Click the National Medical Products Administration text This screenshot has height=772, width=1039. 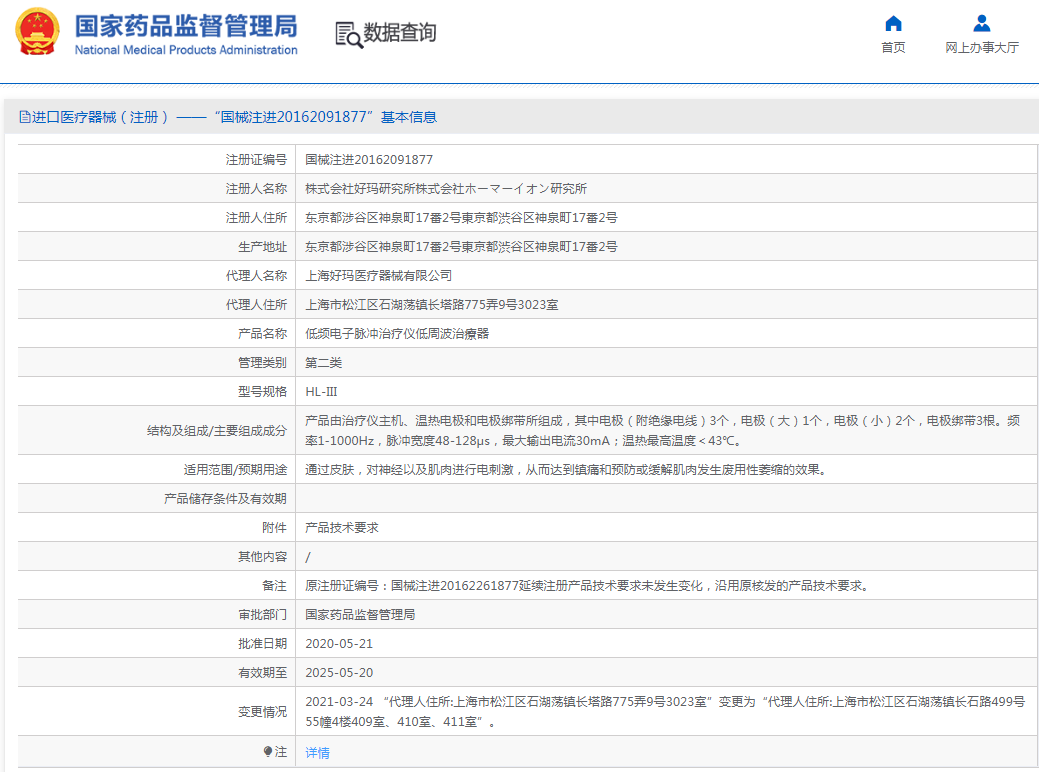pos(186,50)
